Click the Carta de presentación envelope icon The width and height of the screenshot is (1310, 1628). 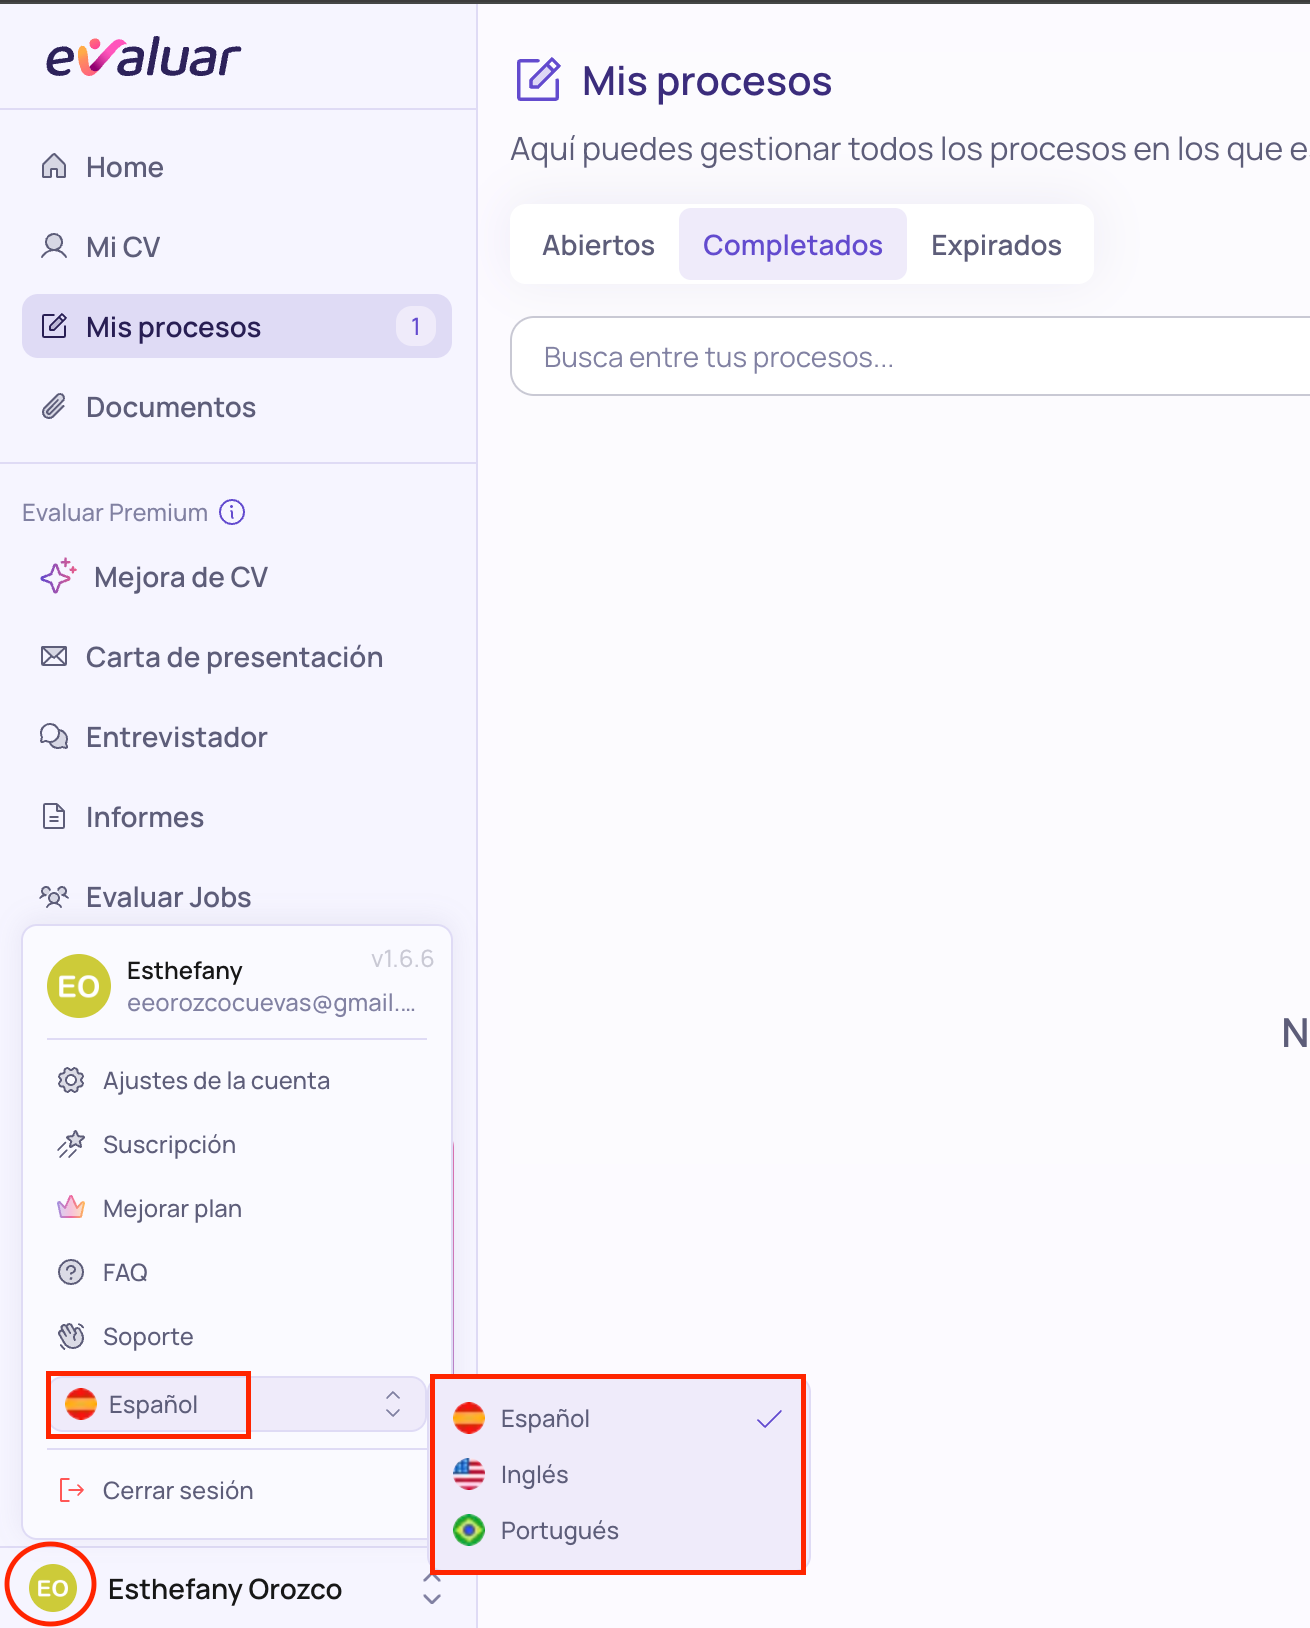(x=54, y=656)
